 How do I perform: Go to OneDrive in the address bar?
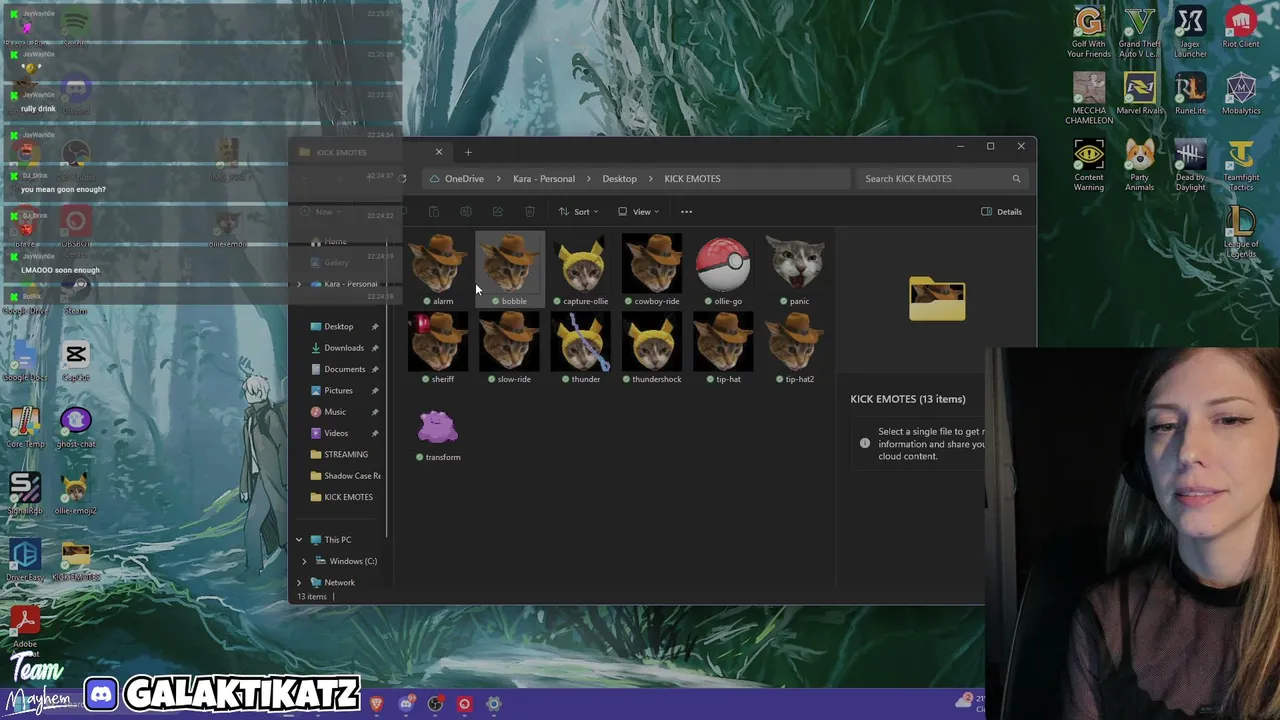(x=464, y=179)
